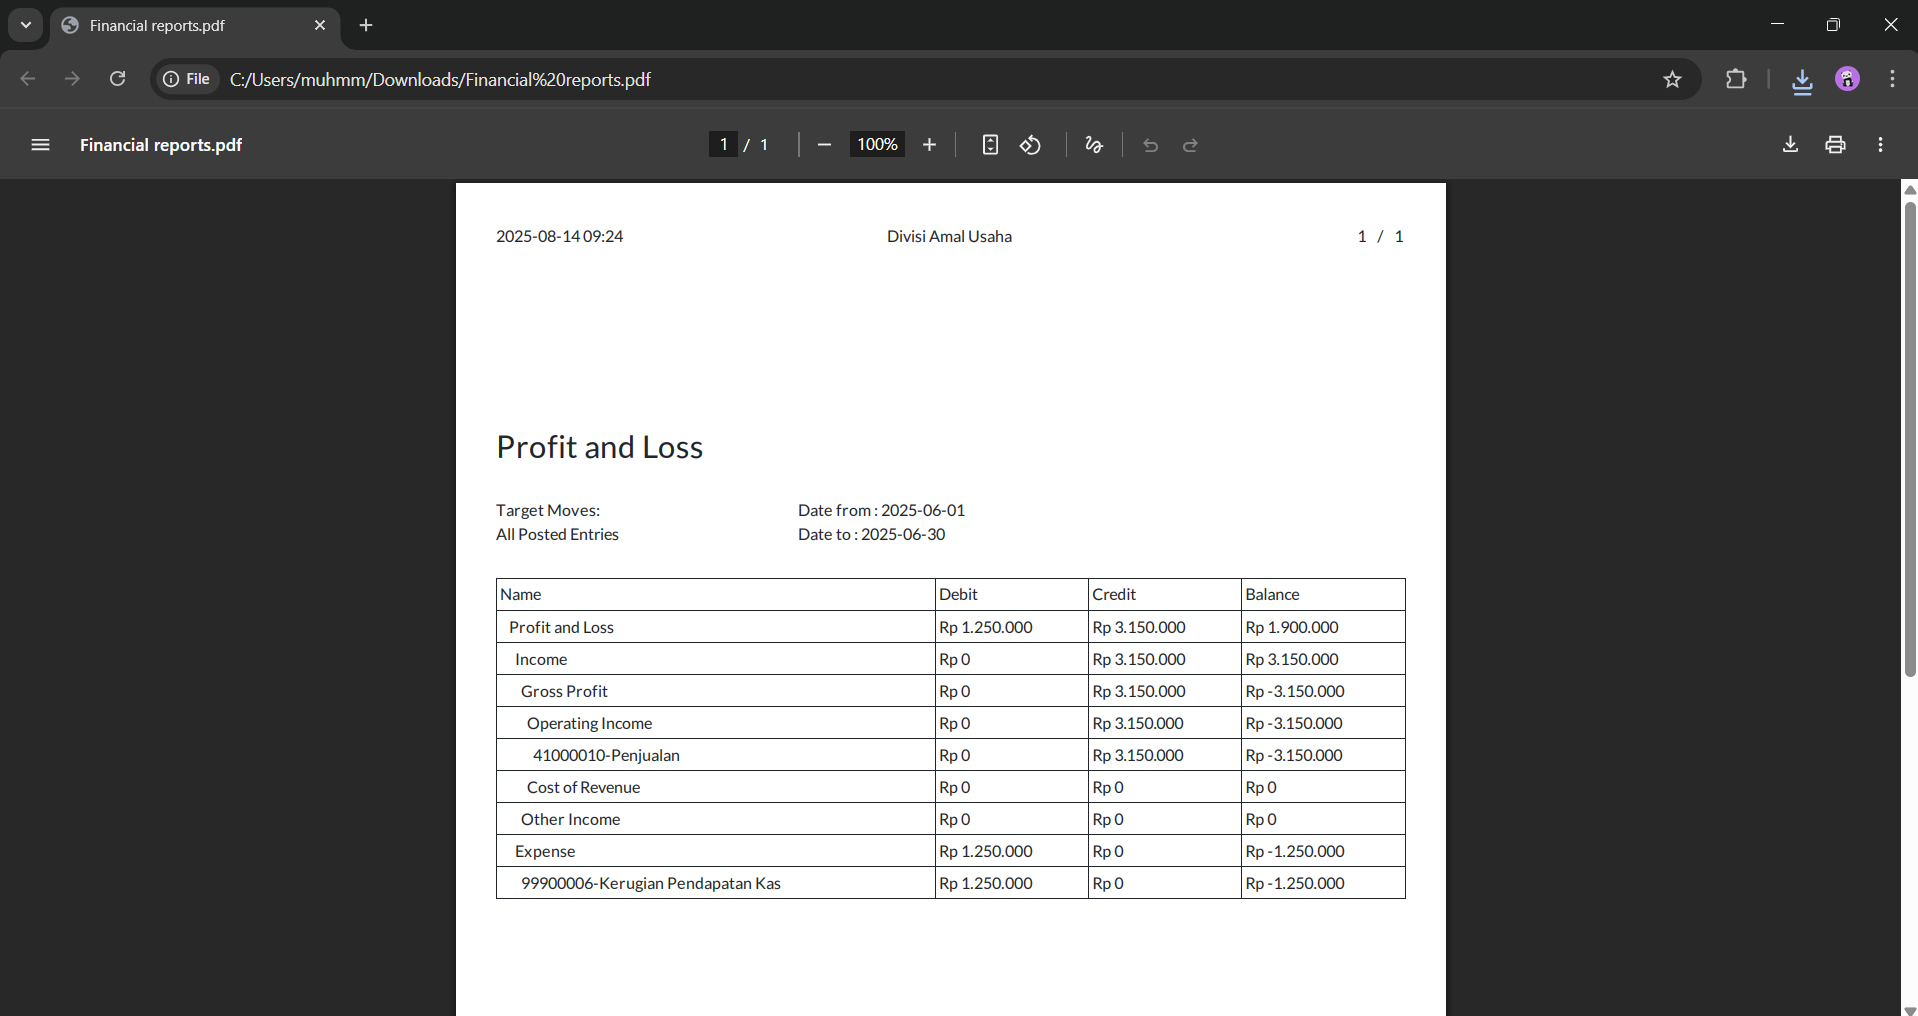Click the zoom out minus button
Viewport: 1918px width, 1016px height.
coord(824,145)
